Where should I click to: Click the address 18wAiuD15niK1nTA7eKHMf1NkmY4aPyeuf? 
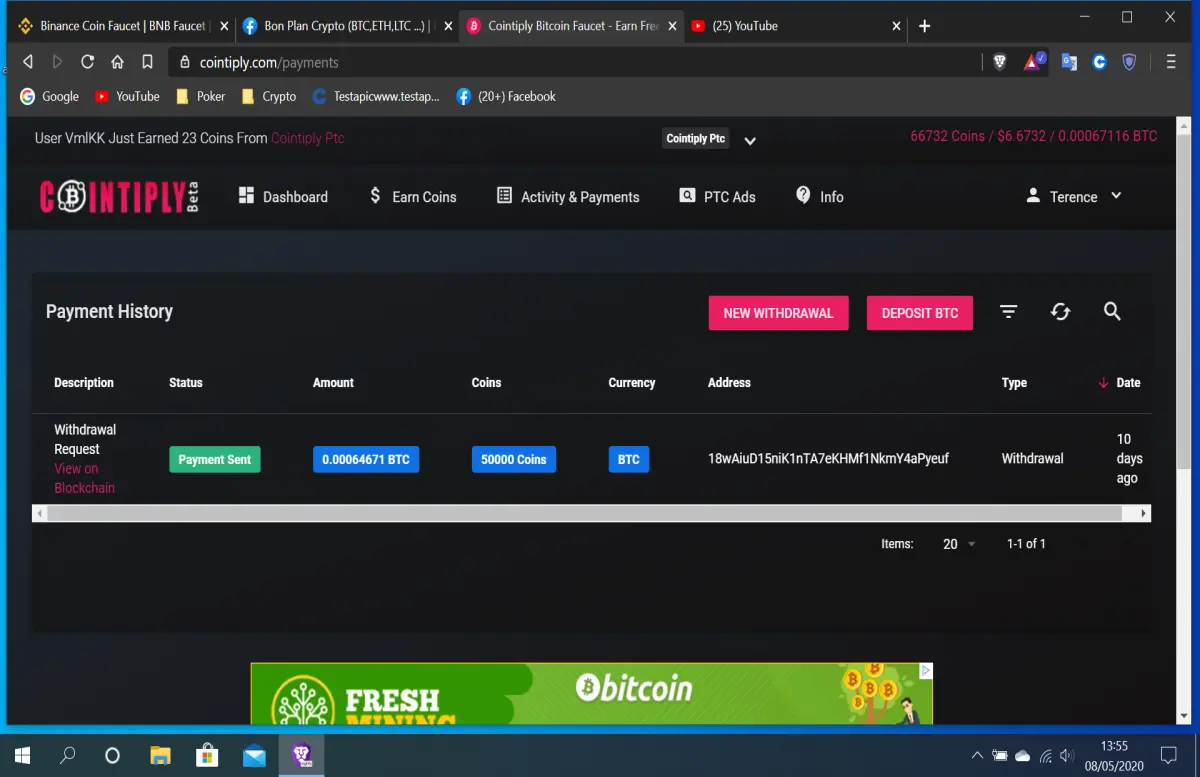tap(829, 459)
